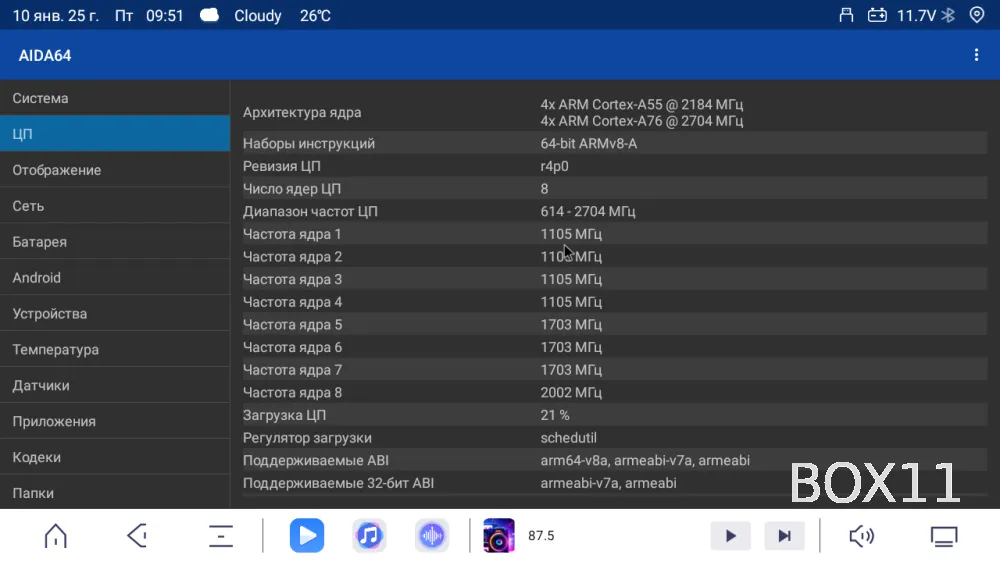Open the Датчики section
This screenshot has width=1000, height=562.
coord(115,385)
